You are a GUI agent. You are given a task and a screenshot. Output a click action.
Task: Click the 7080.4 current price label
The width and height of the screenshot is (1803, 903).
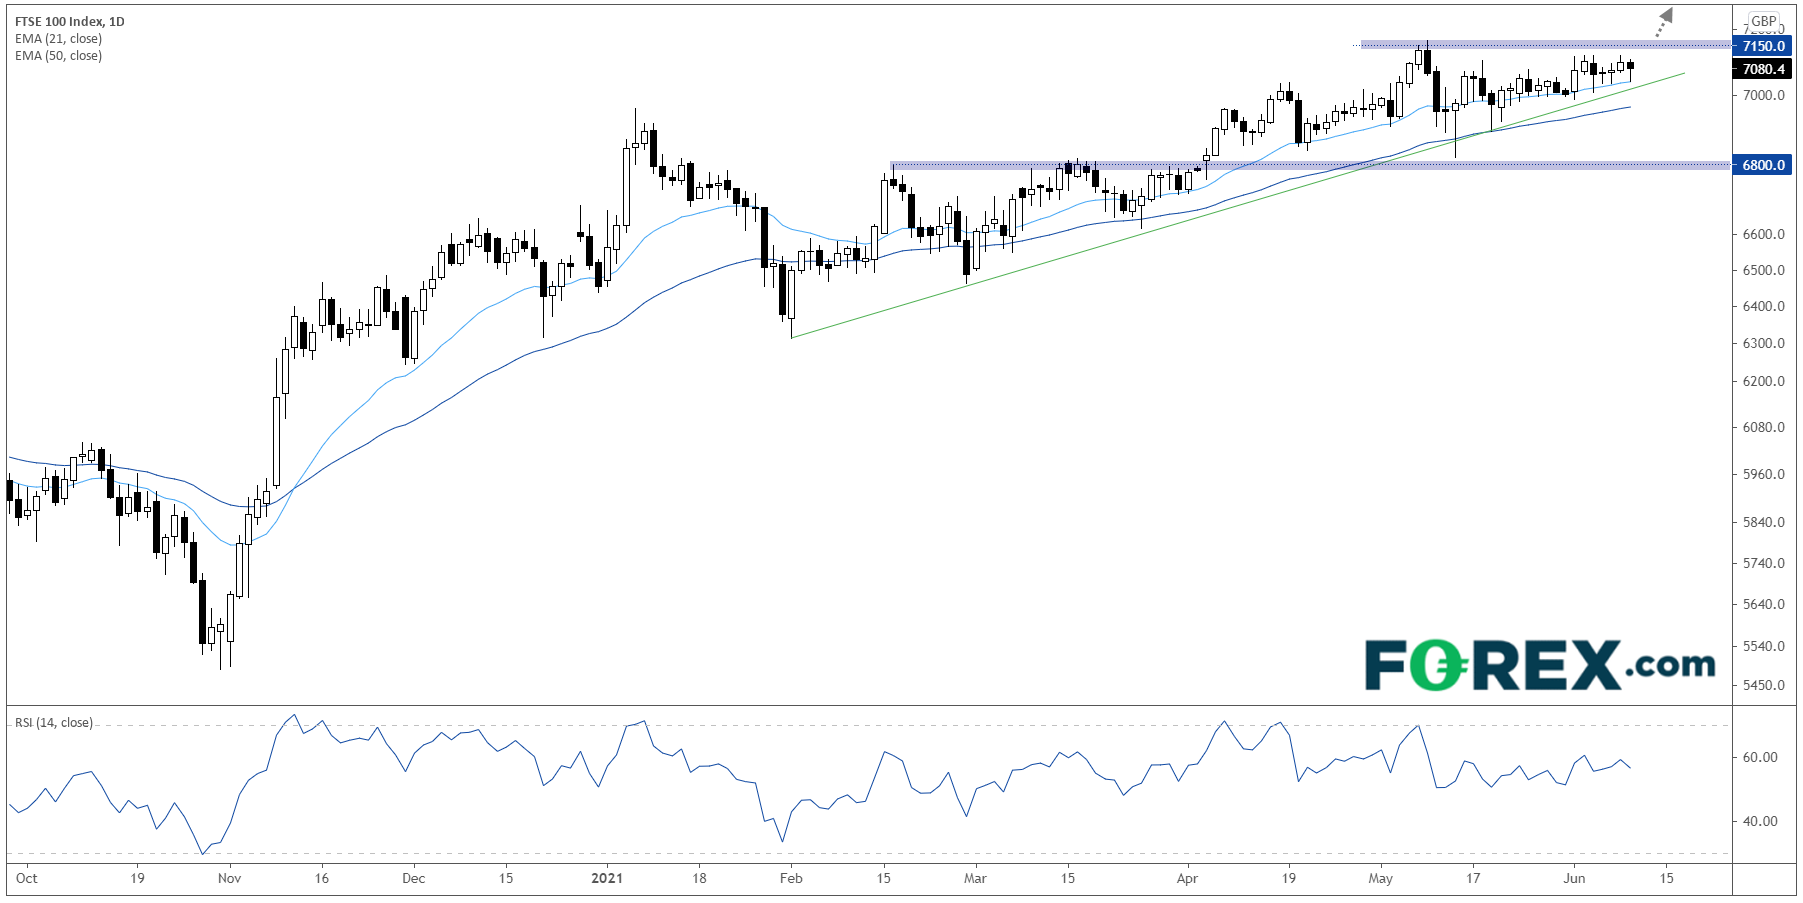point(1763,69)
